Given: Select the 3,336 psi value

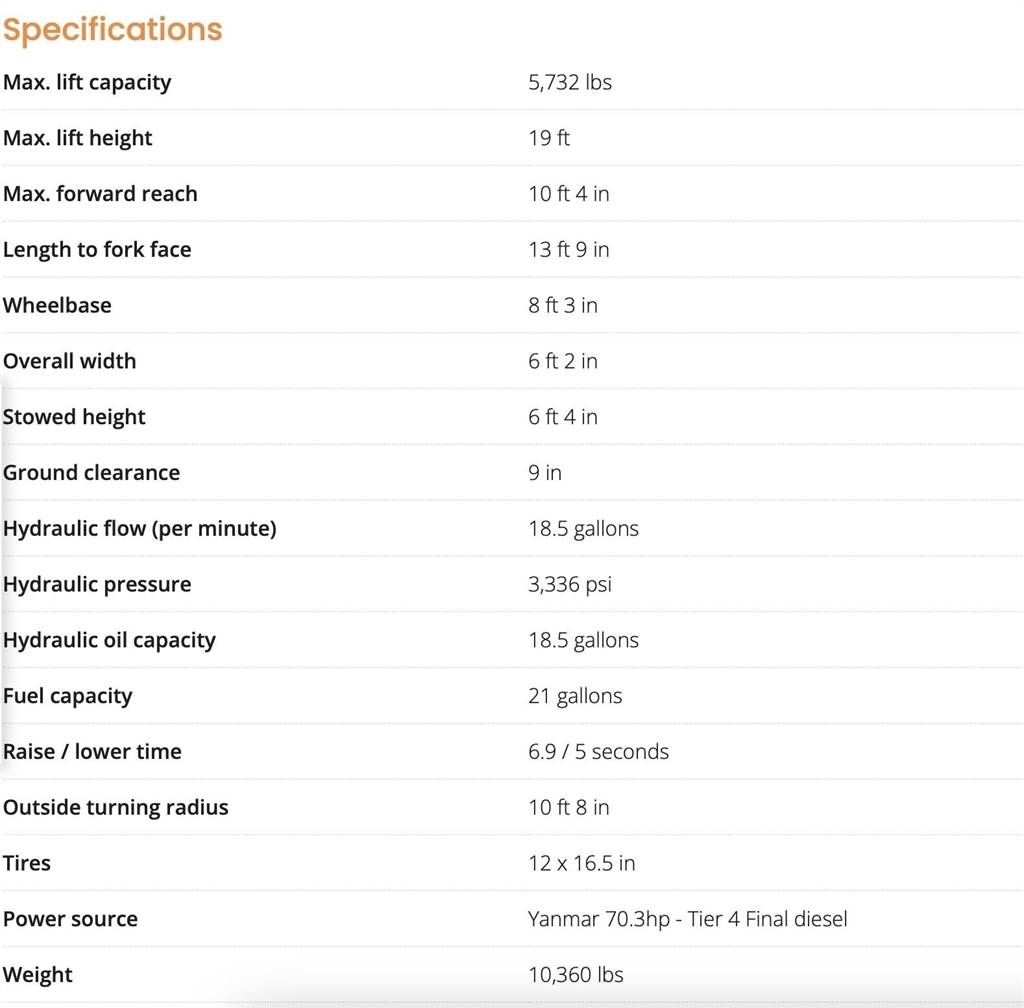Looking at the screenshot, I should (569, 585).
